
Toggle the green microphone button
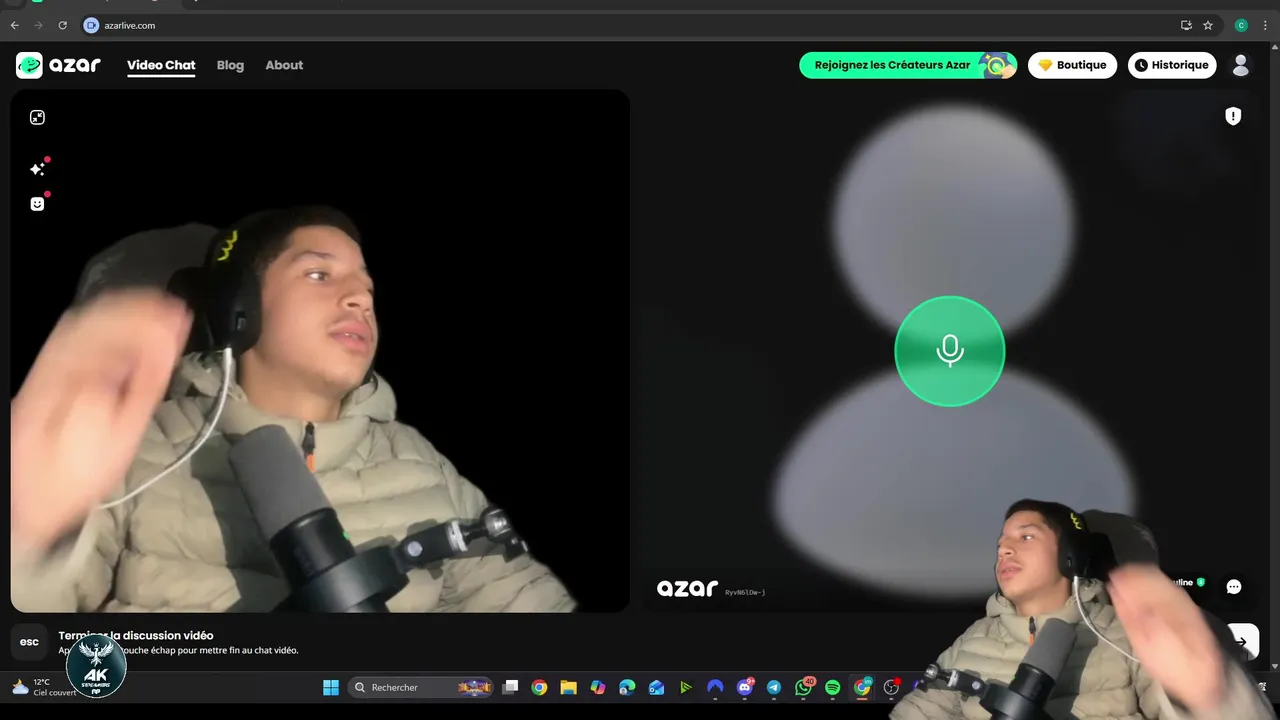(949, 351)
